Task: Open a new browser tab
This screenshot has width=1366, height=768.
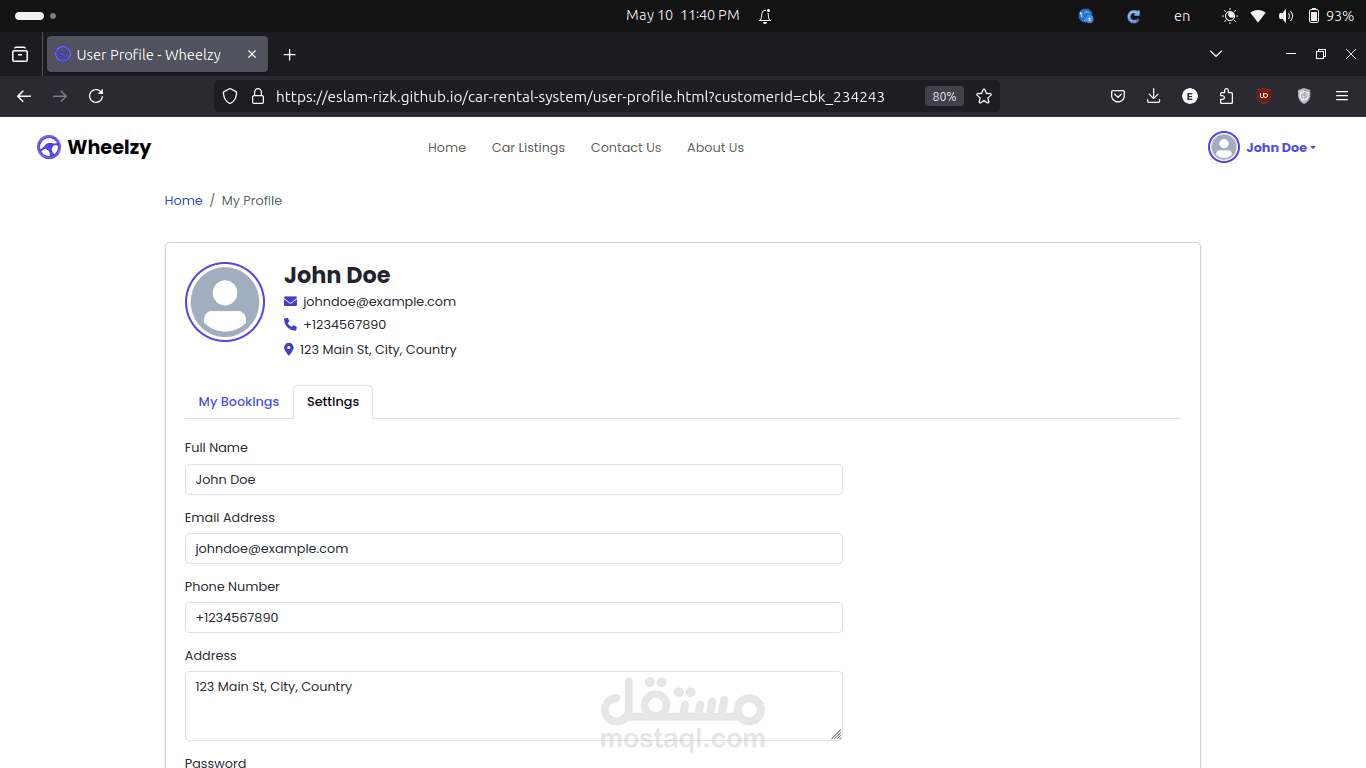Action: pyautogui.click(x=289, y=54)
